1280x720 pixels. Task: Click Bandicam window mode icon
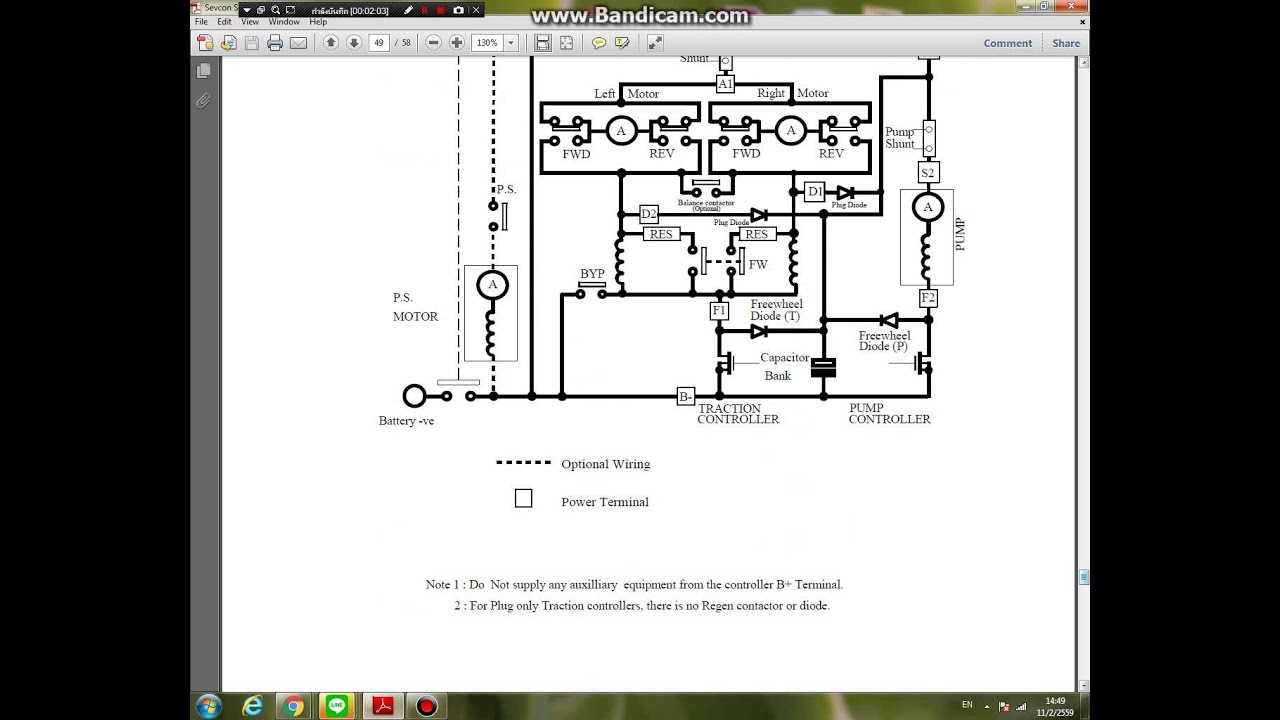coord(260,10)
